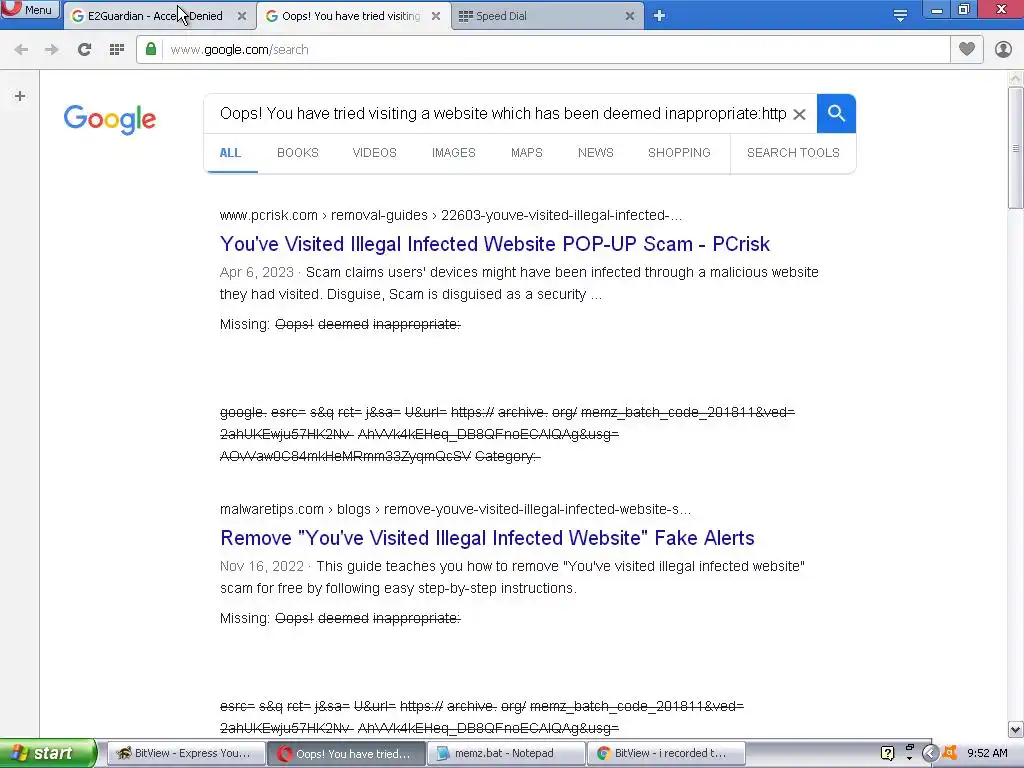Click the blue magnifier search button
The image size is (1024, 768).
point(836,114)
